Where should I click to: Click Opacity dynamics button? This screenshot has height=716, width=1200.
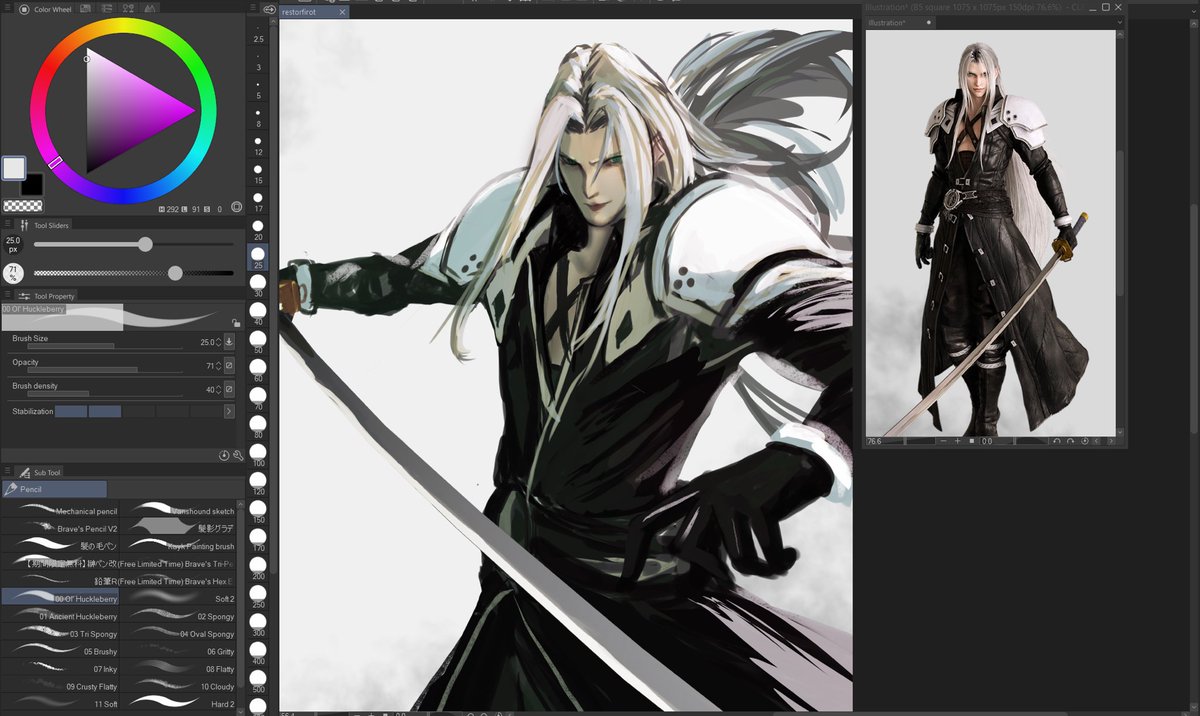(x=229, y=366)
